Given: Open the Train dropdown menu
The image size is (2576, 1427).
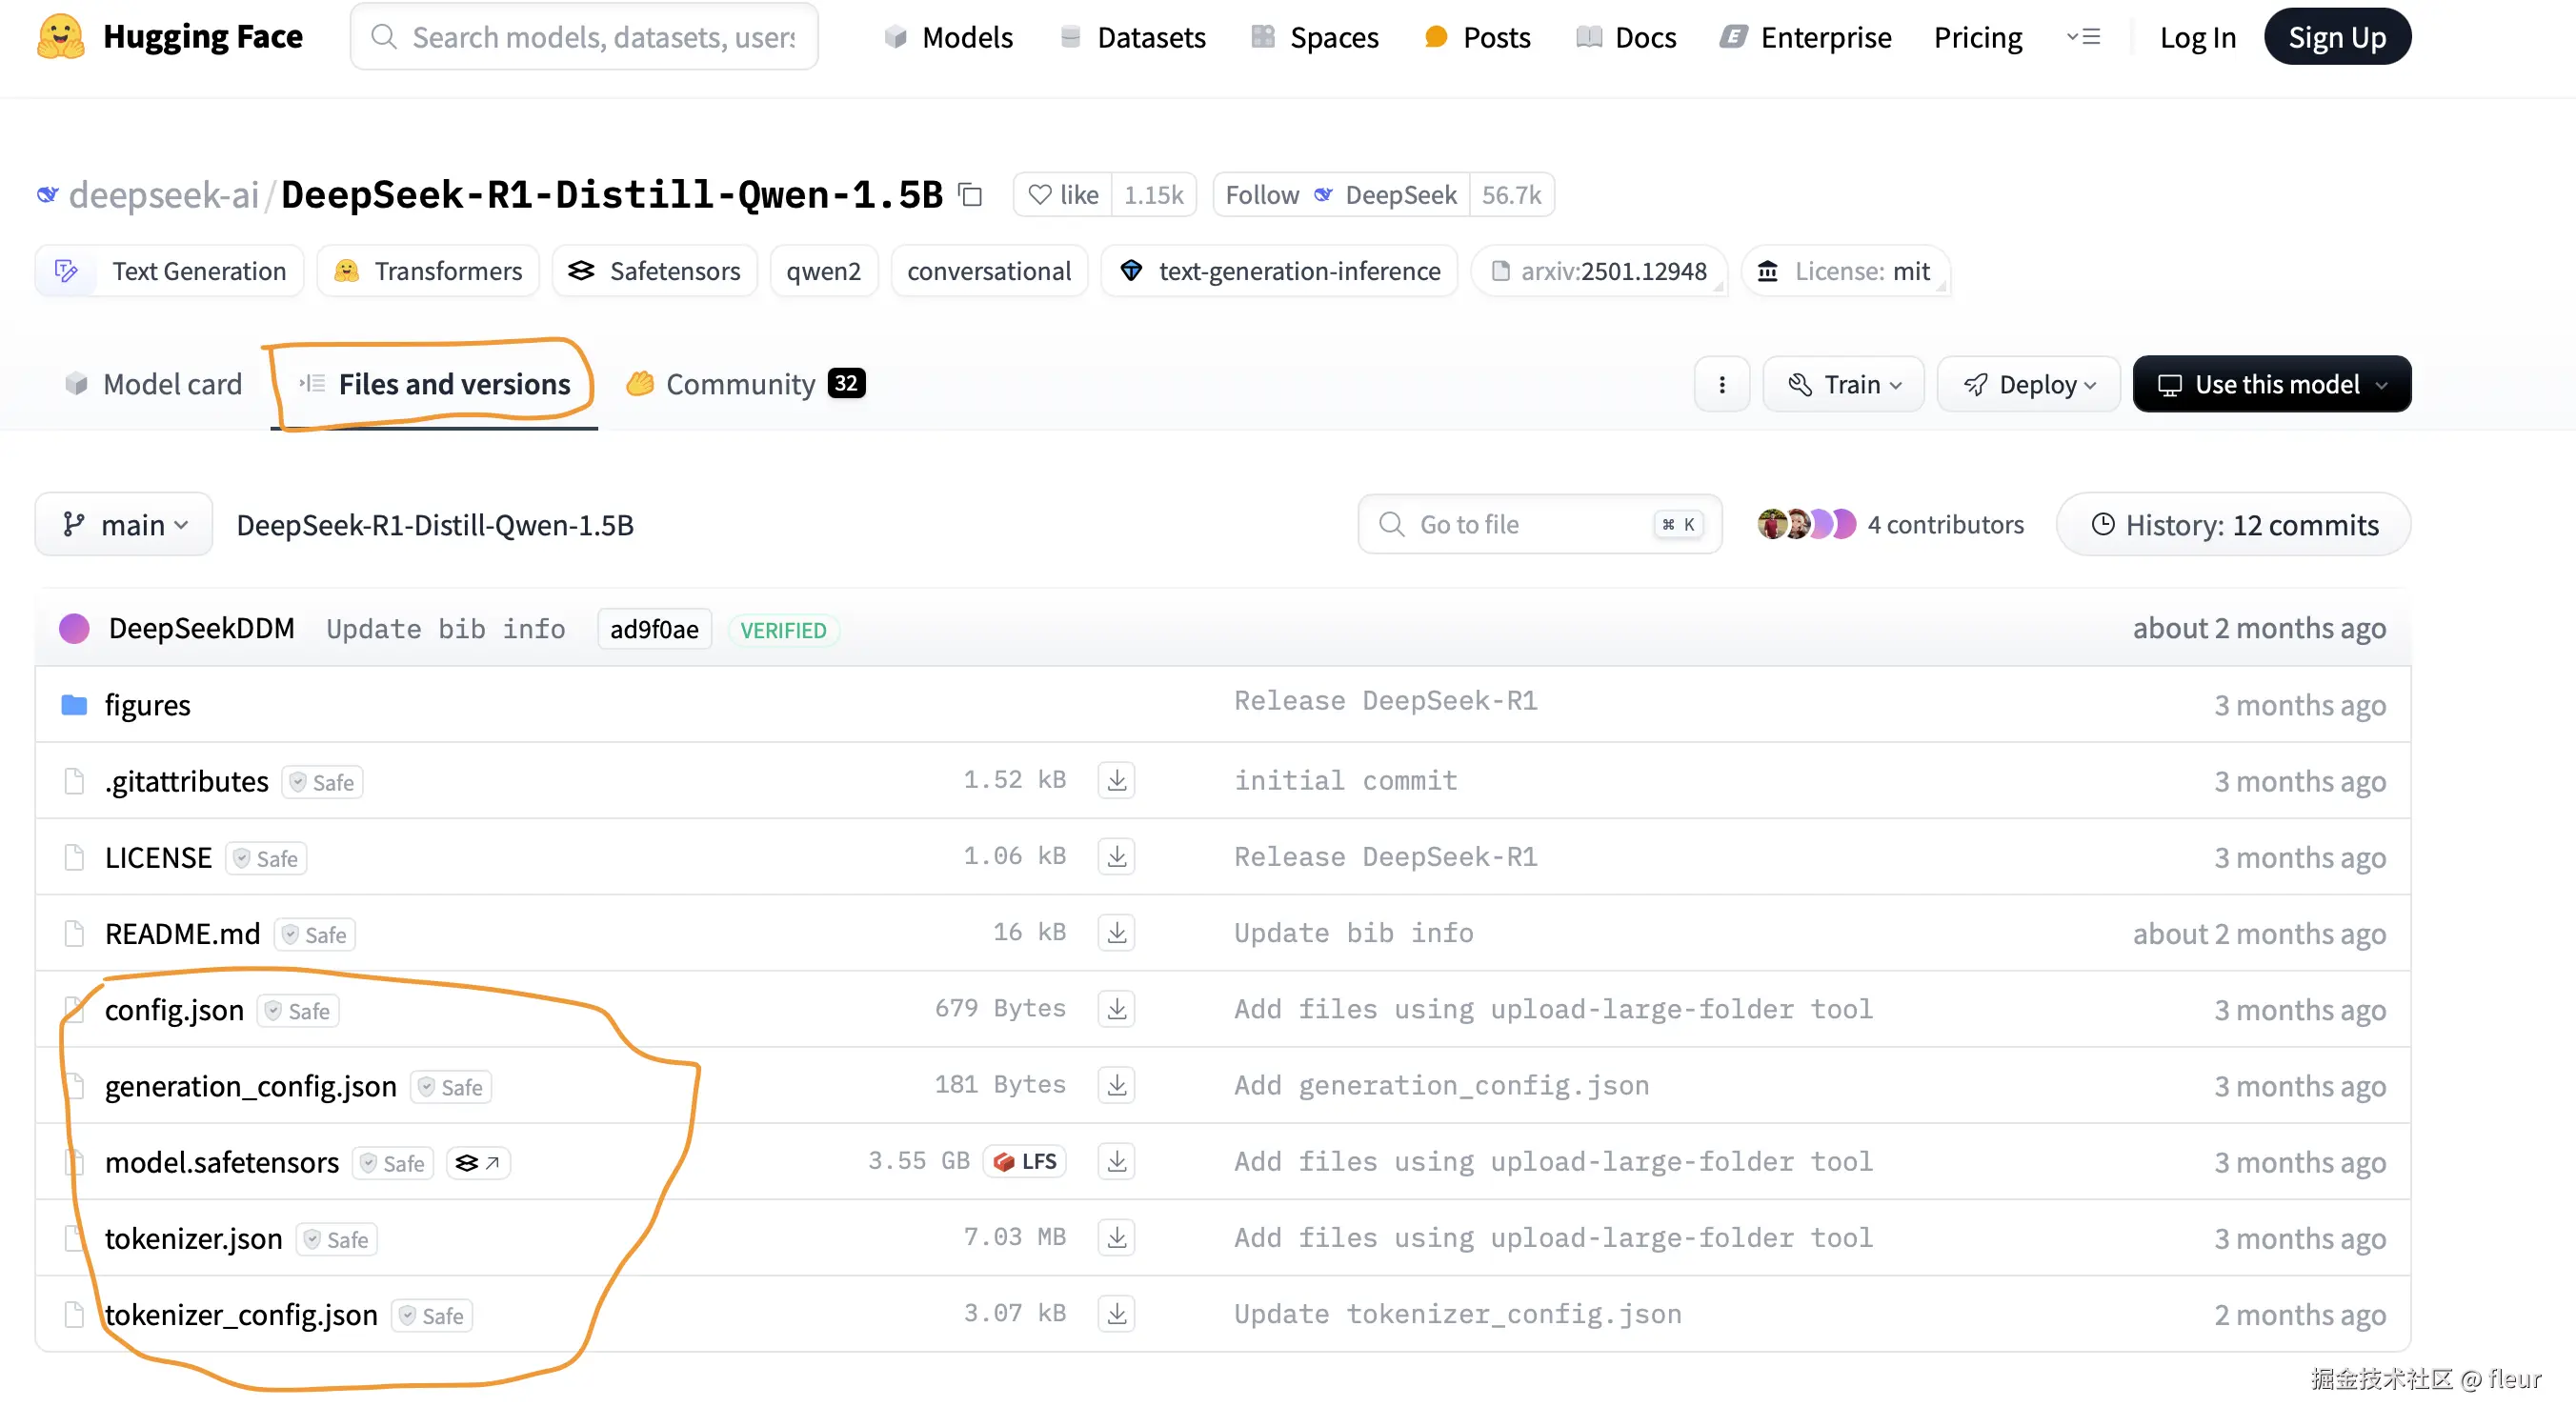Looking at the screenshot, I should [1843, 384].
